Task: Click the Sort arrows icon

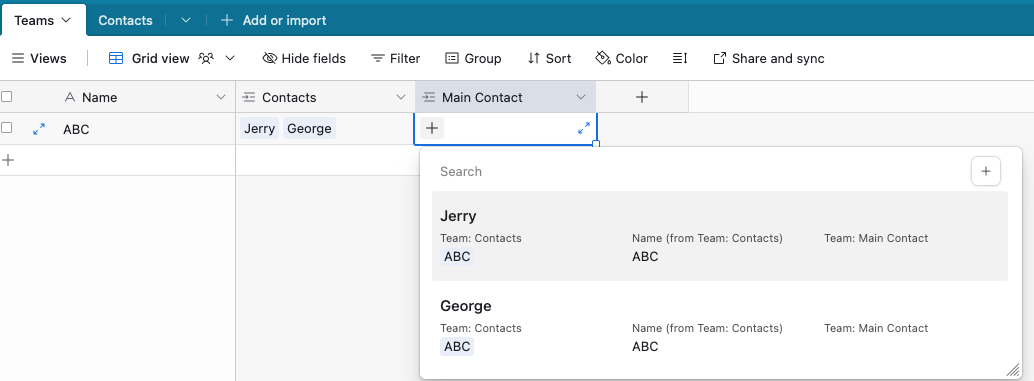Action: 533,59
